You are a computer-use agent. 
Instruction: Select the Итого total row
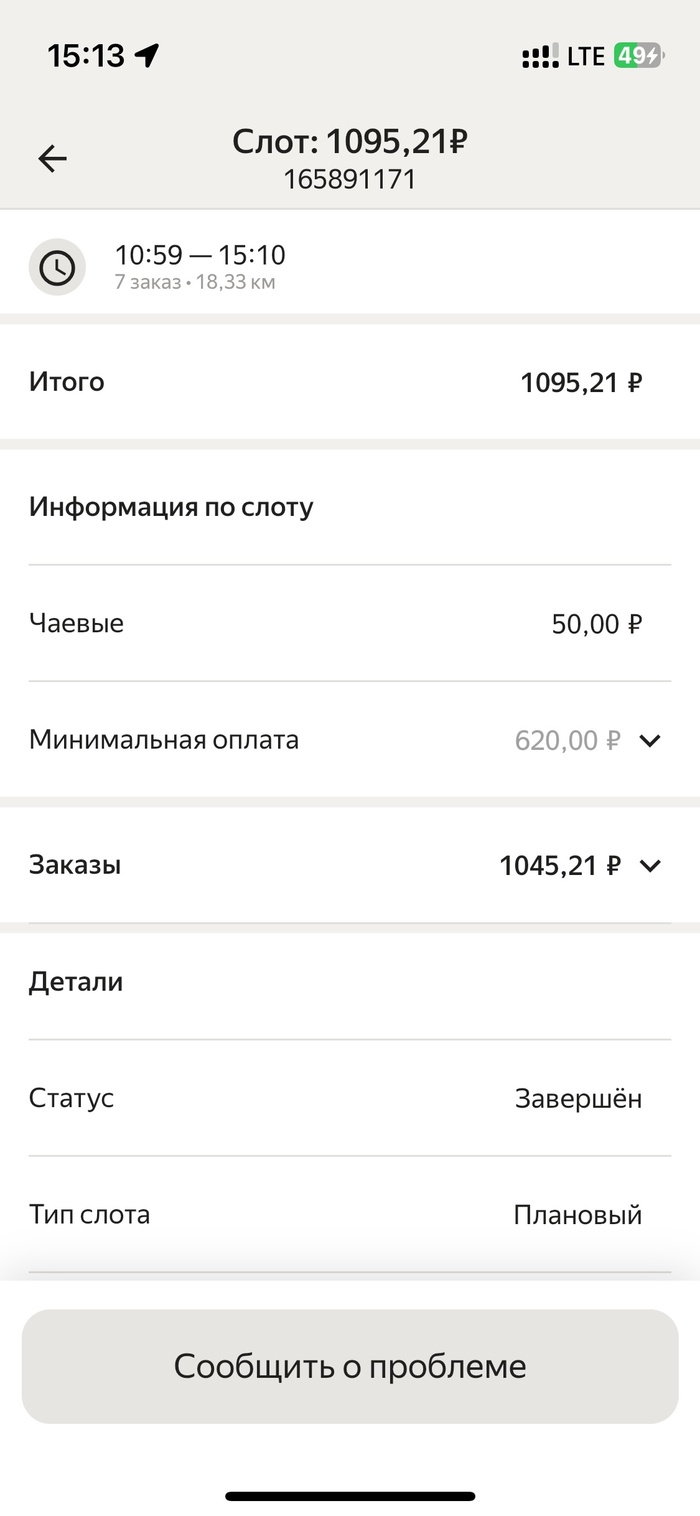350,382
